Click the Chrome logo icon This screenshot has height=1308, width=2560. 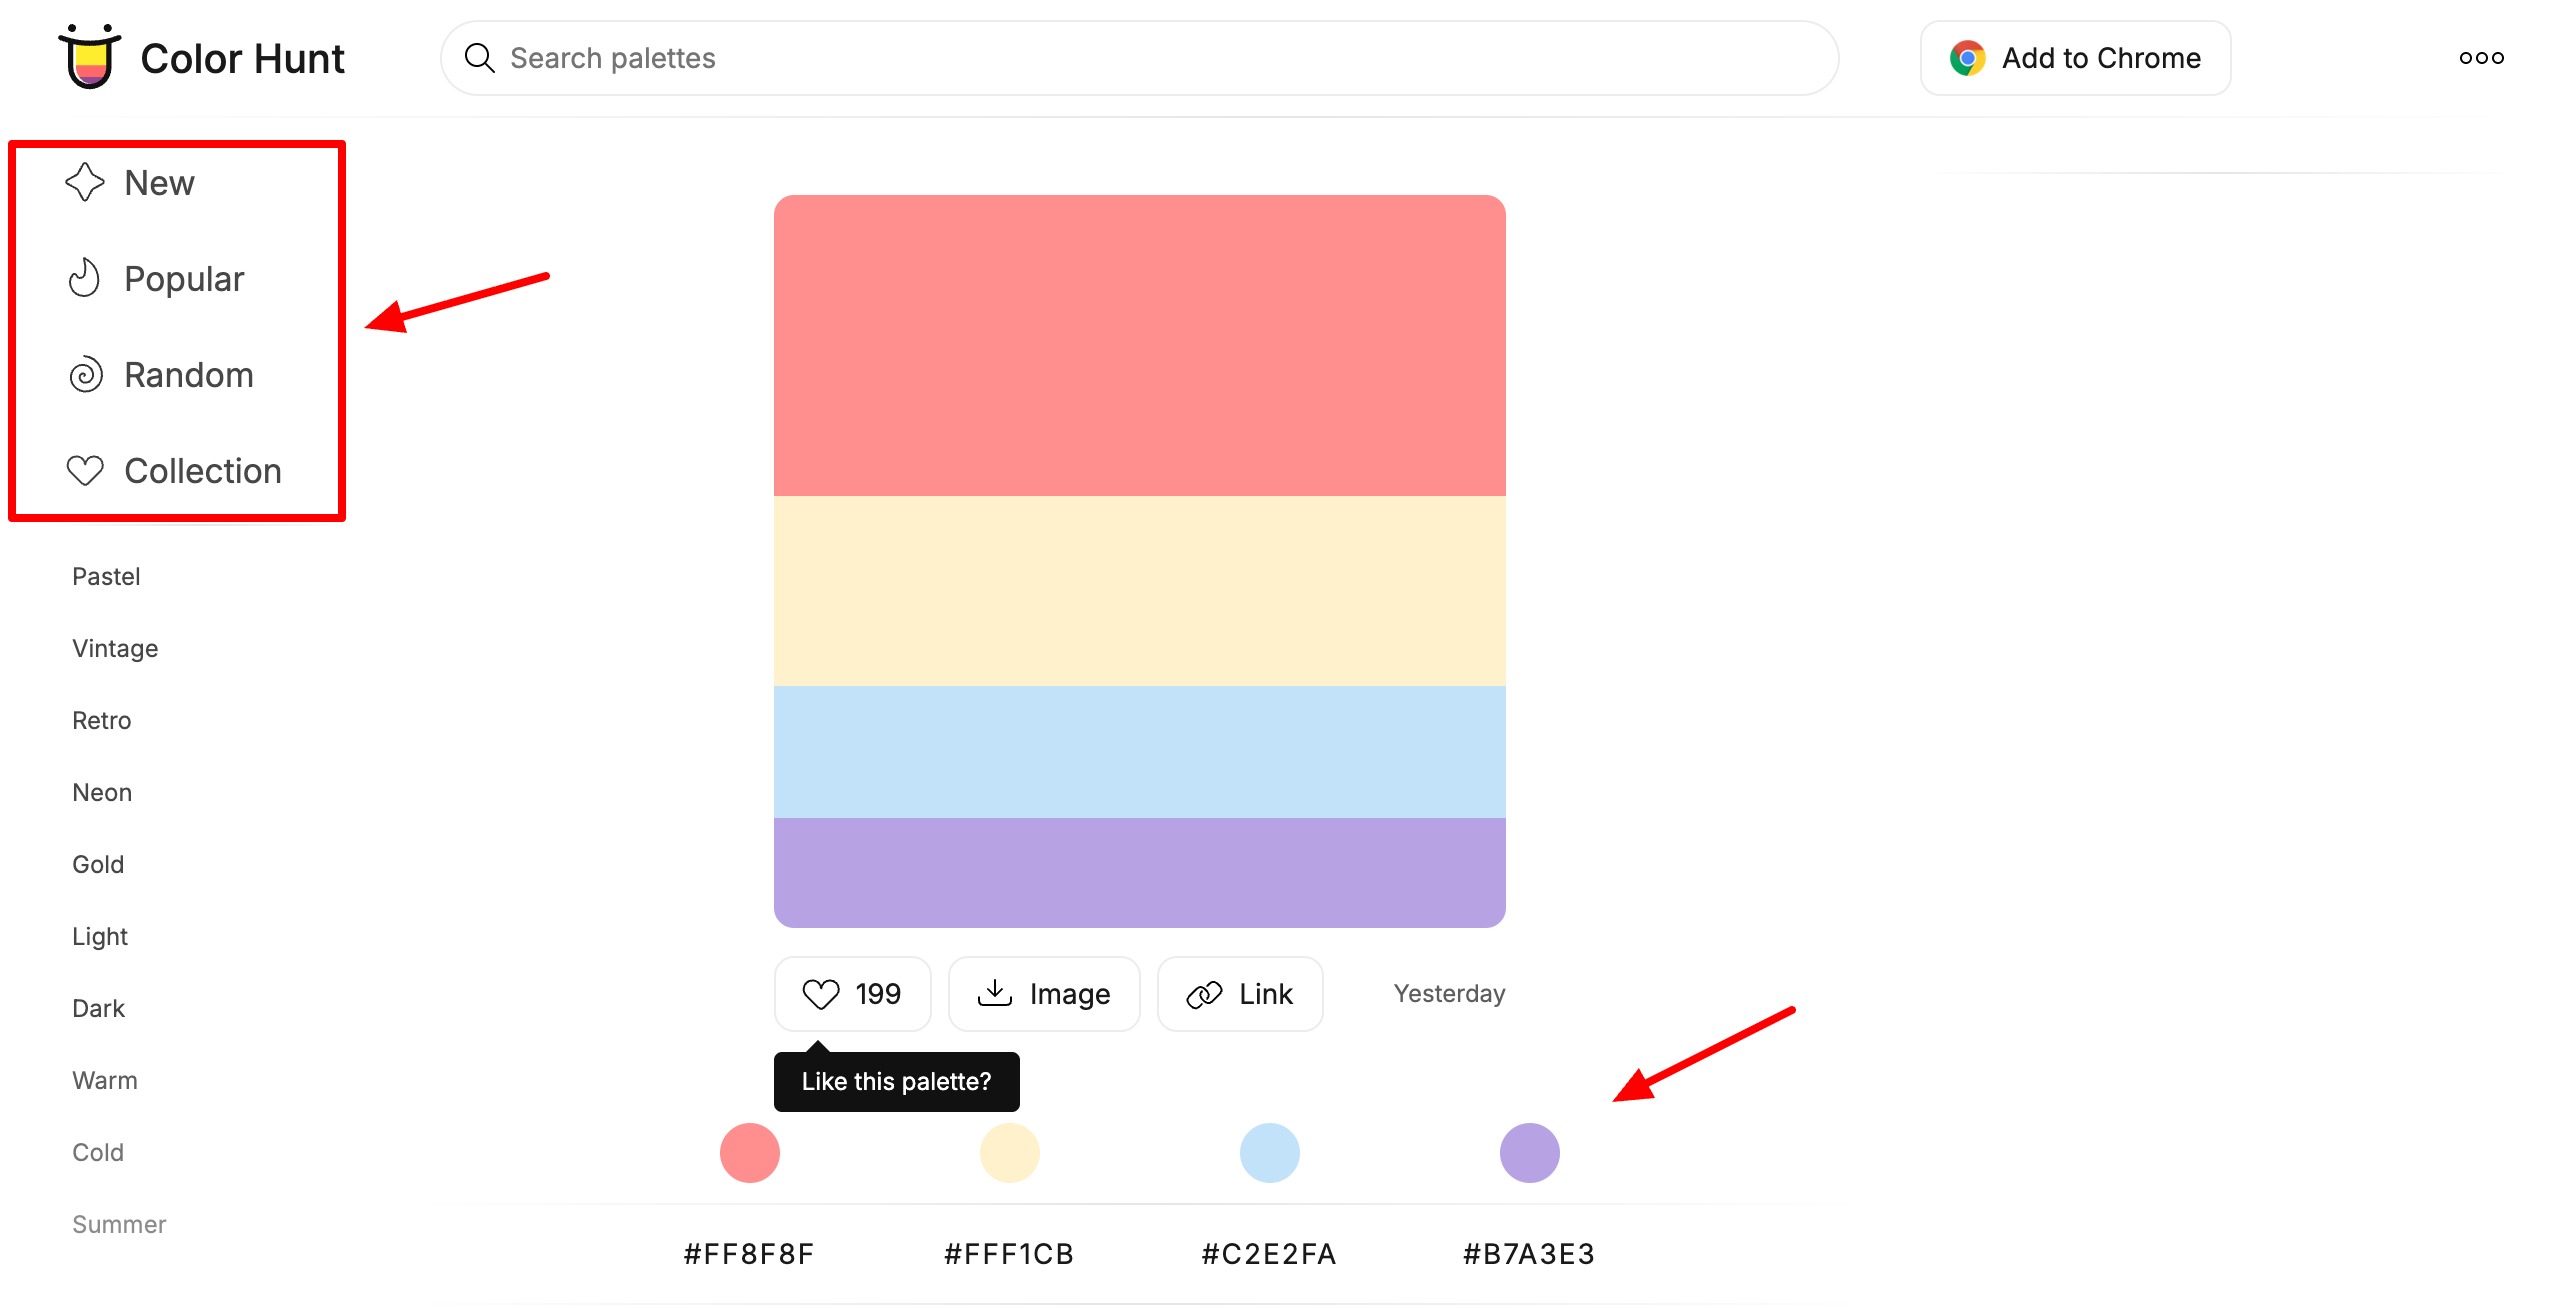coord(1967,58)
